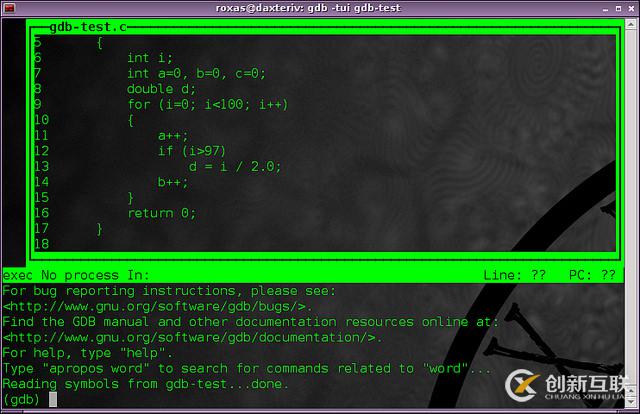640x414 pixels.
Task: Click the 'Reading symbols from gdb-test...done.' line
Action: 146,384
